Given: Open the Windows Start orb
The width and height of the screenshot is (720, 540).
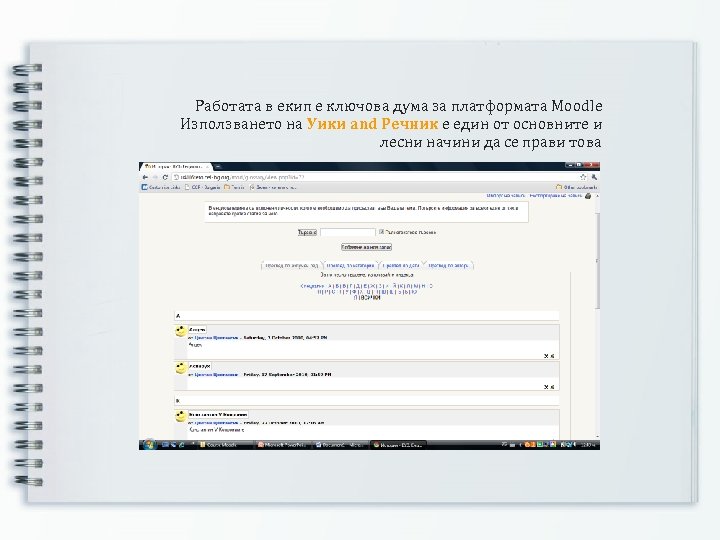Looking at the screenshot, I should point(149,444).
